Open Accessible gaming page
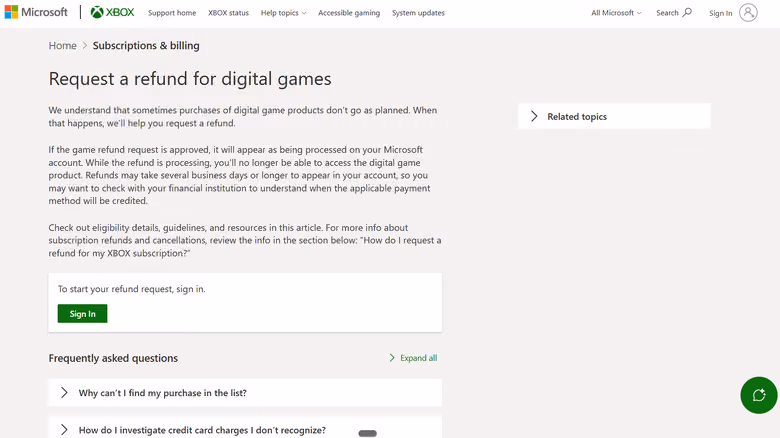Screen dimensions: 780x438 click(x=349, y=13)
